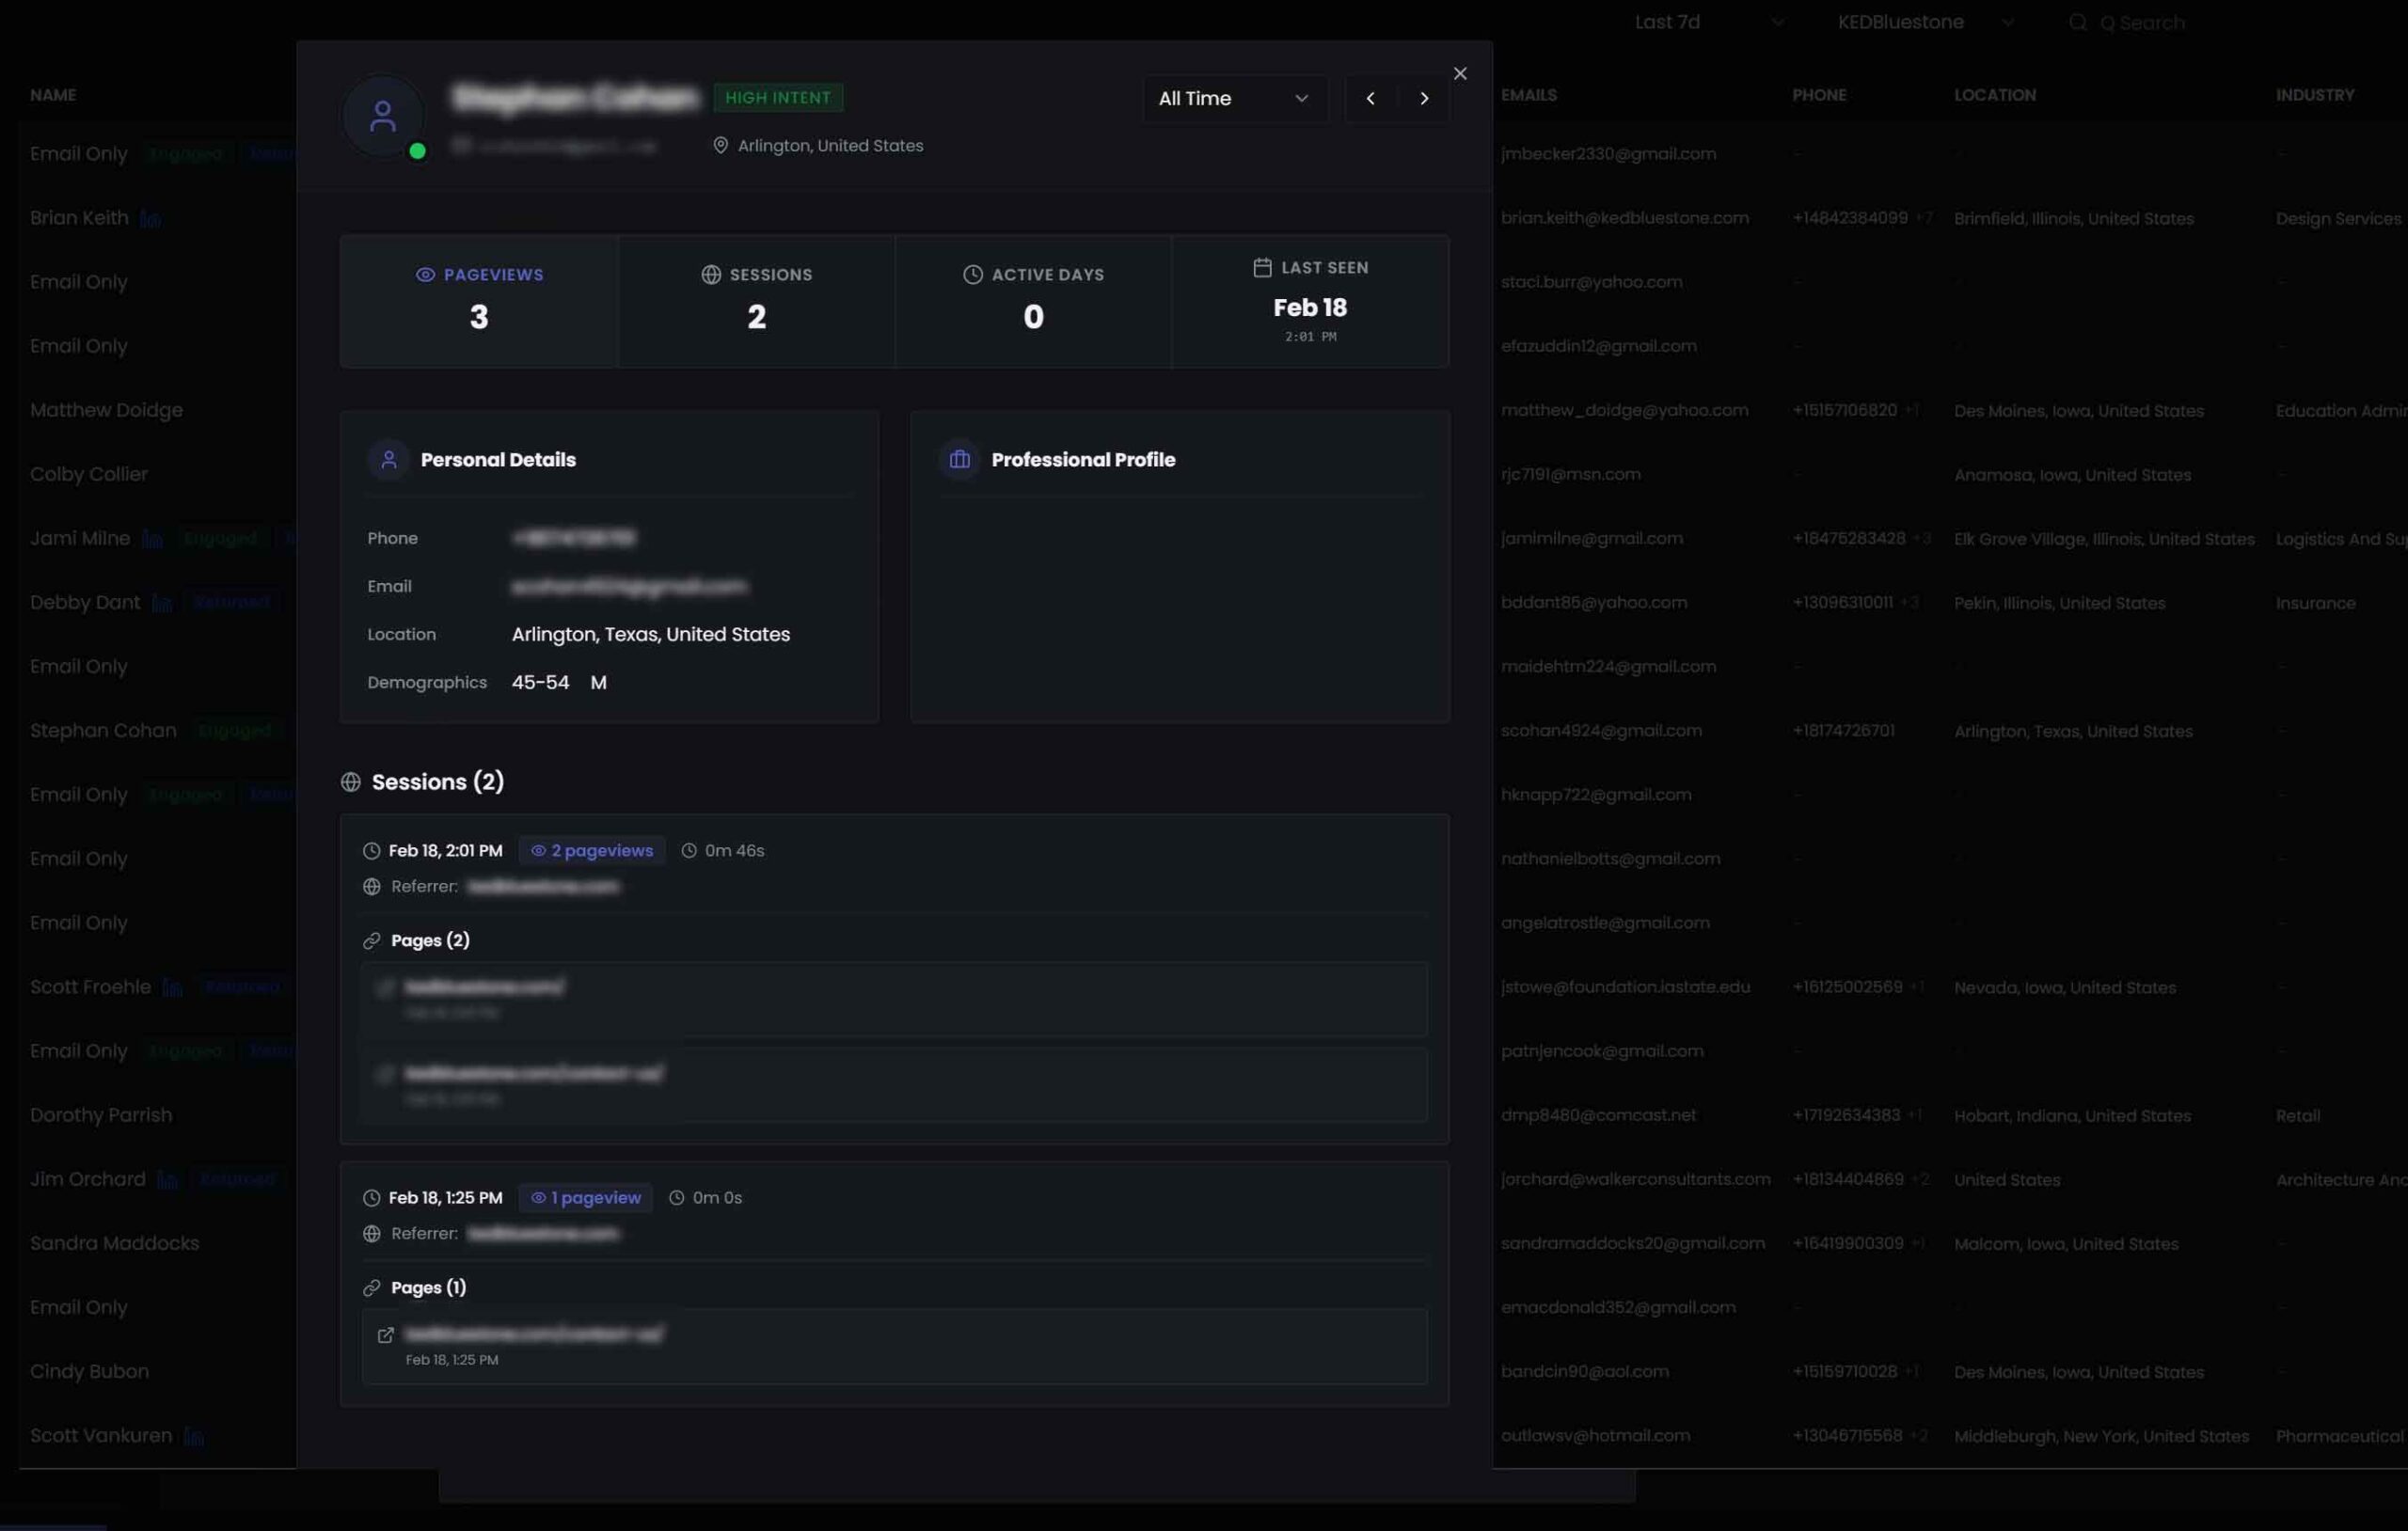
Task: Click the clock icon beside ACTIVE DAYS
Action: coord(973,274)
